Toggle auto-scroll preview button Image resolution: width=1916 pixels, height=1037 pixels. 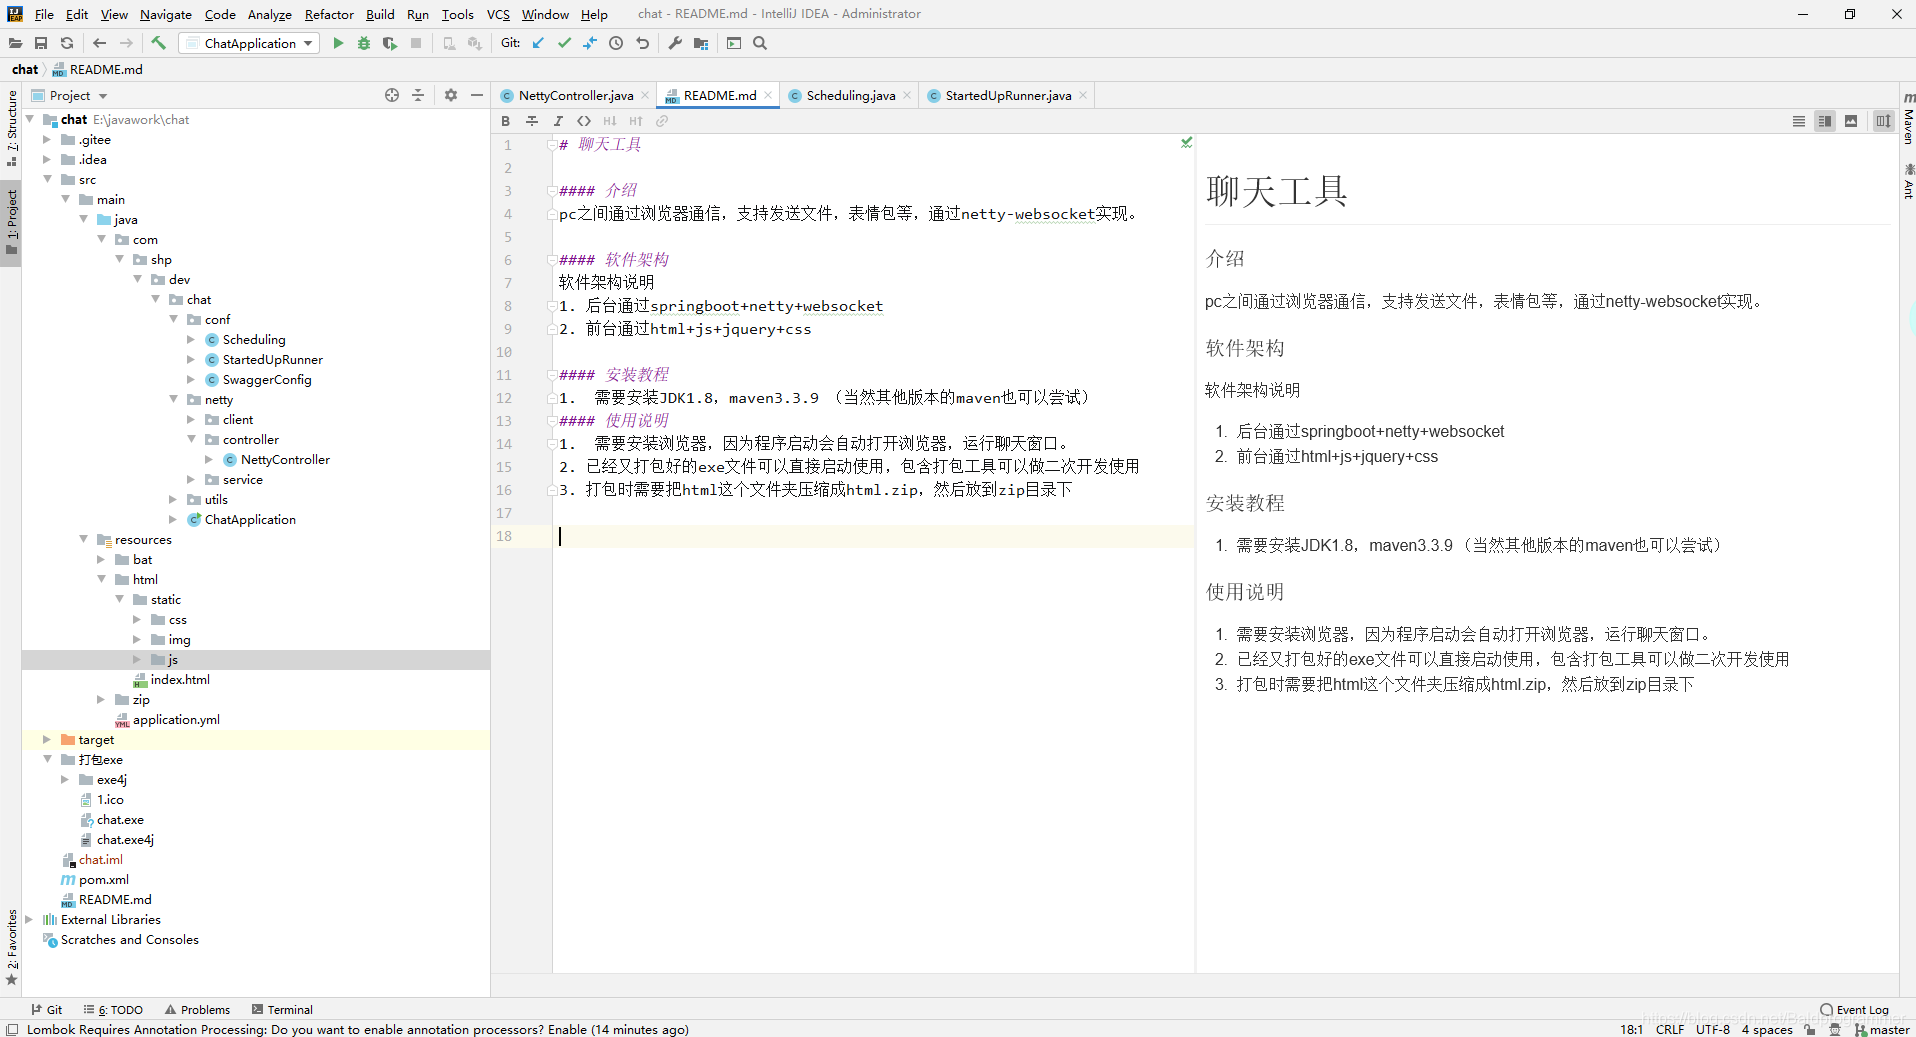pos(1884,121)
